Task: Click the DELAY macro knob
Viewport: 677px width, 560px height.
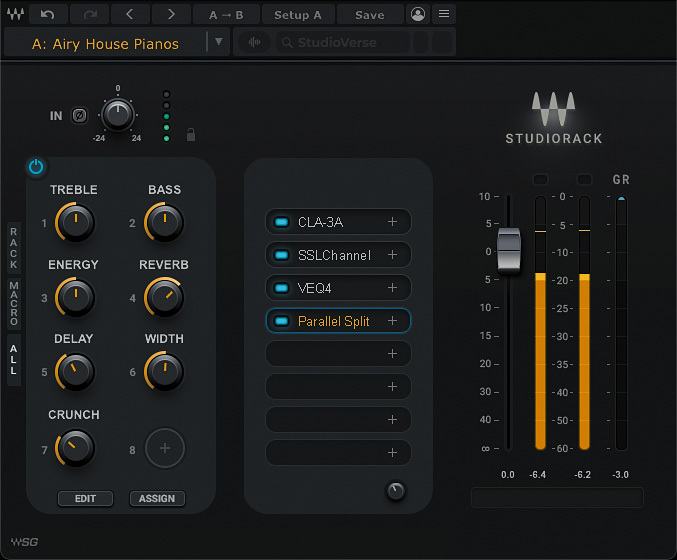Action: click(75, 371)
